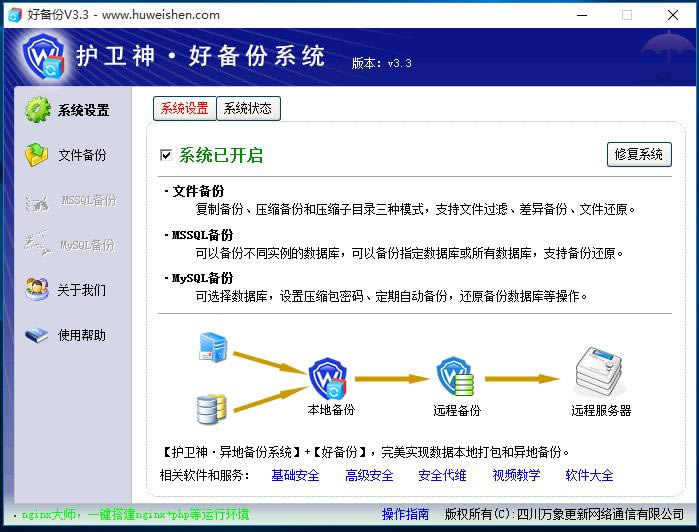Click the 相关软件和服务 label
Screen dimensions: 699x532
[204, 475]
